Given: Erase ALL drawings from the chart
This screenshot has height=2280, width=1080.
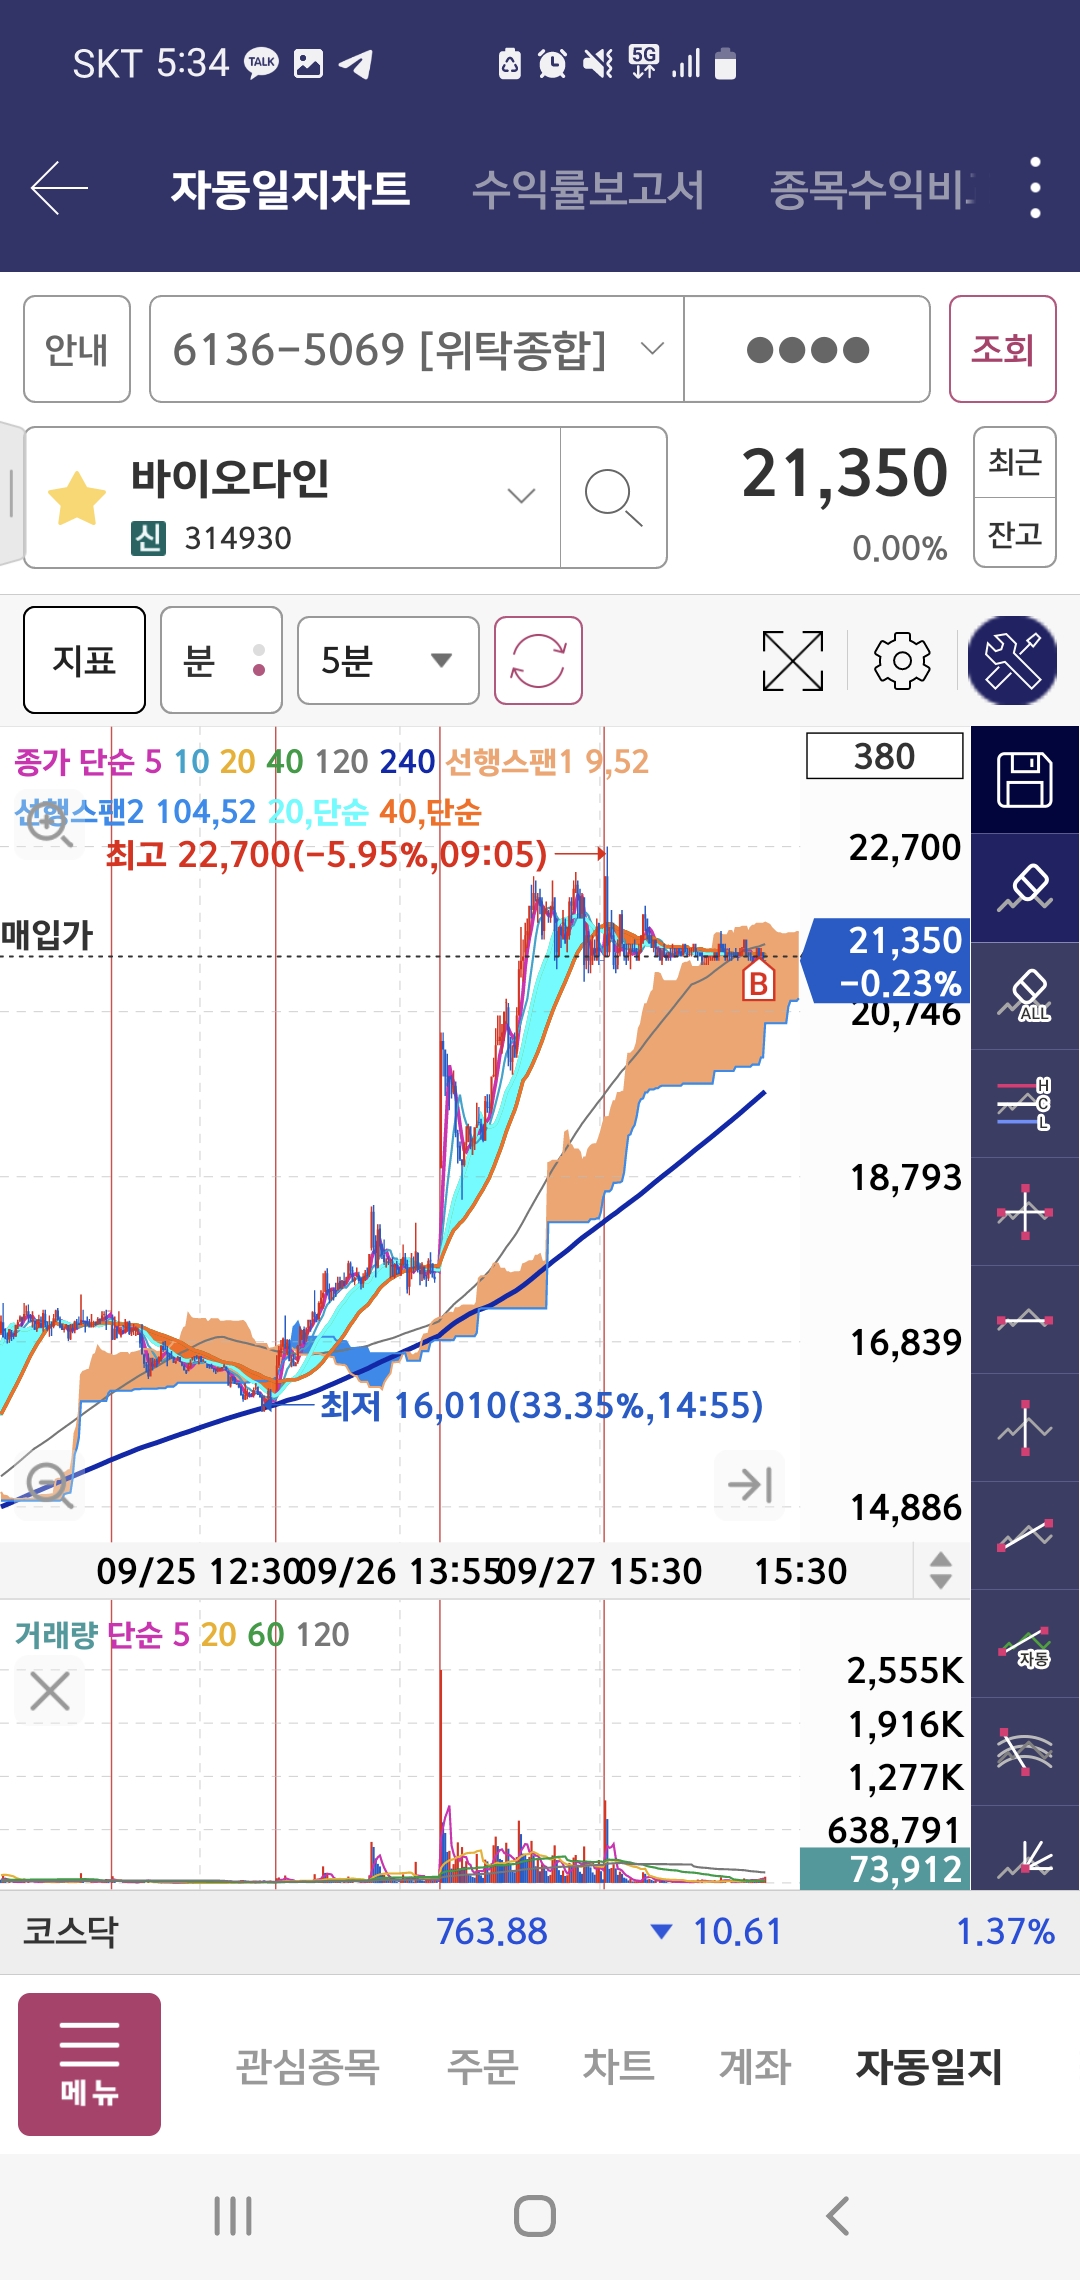Looking at the screenshot, I should [x=1025, y=996].
